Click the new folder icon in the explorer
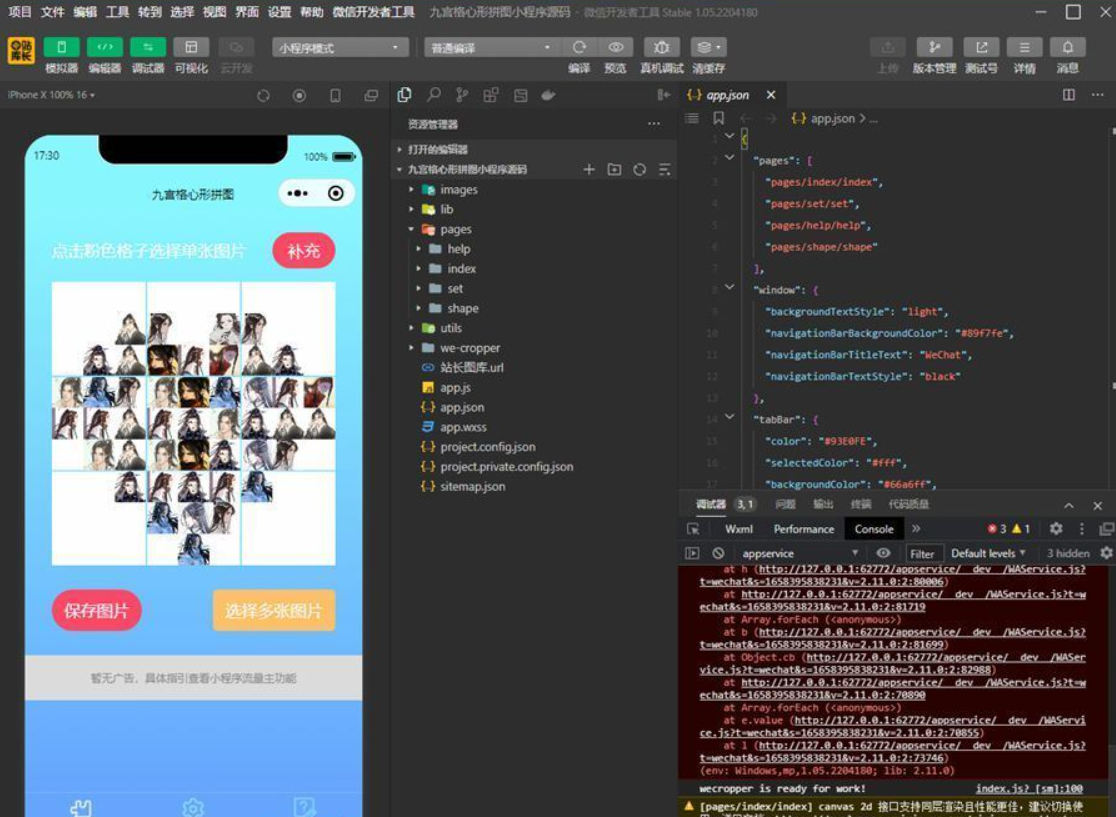Image resolution: width=1116 pixels, height=817 pixels. (x=614, y=169)
